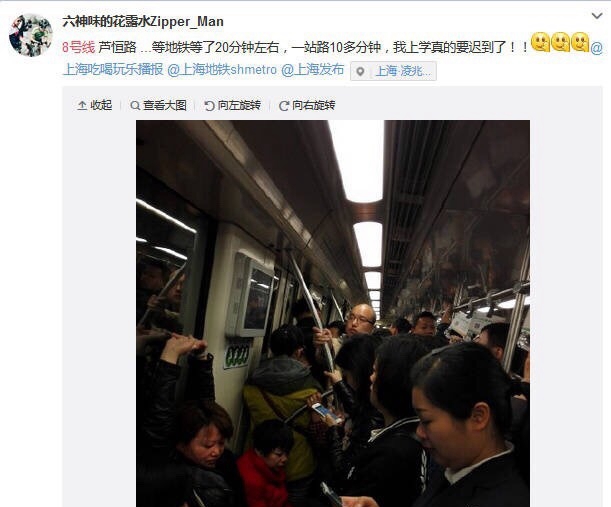Click the magnifier icon for large view

135,106
